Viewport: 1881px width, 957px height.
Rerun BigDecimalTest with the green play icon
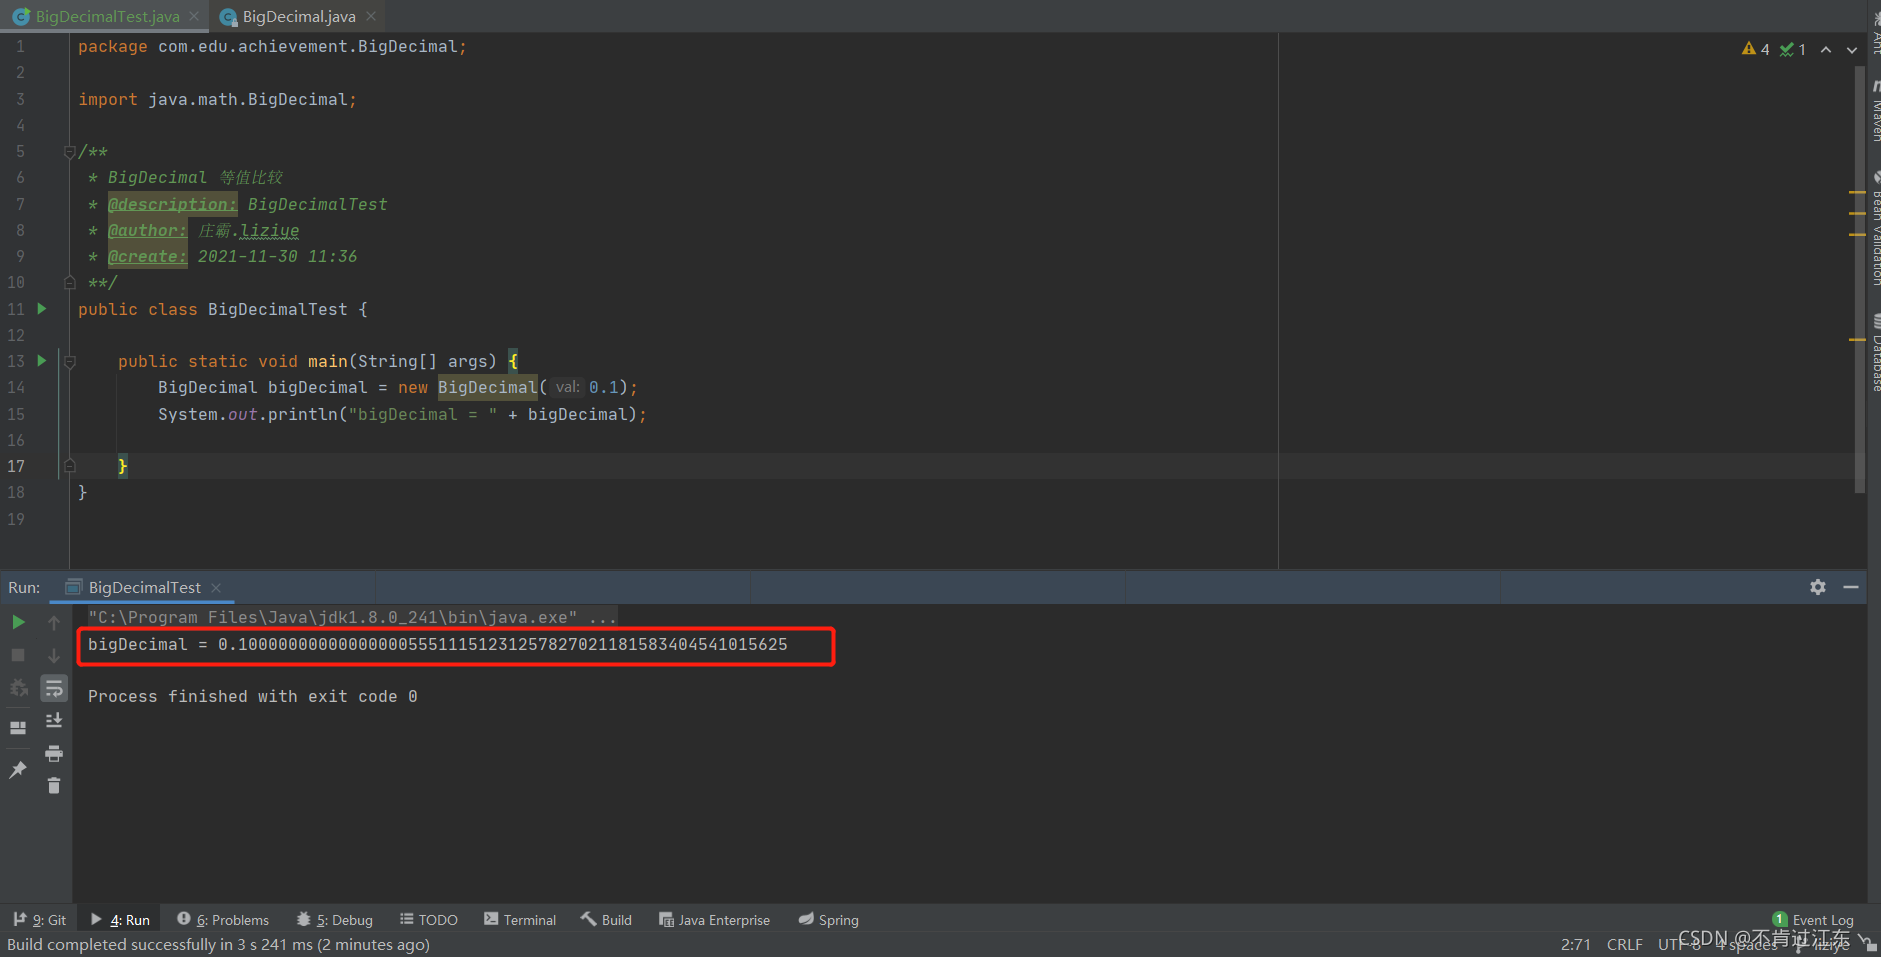(x=18, y=622)
